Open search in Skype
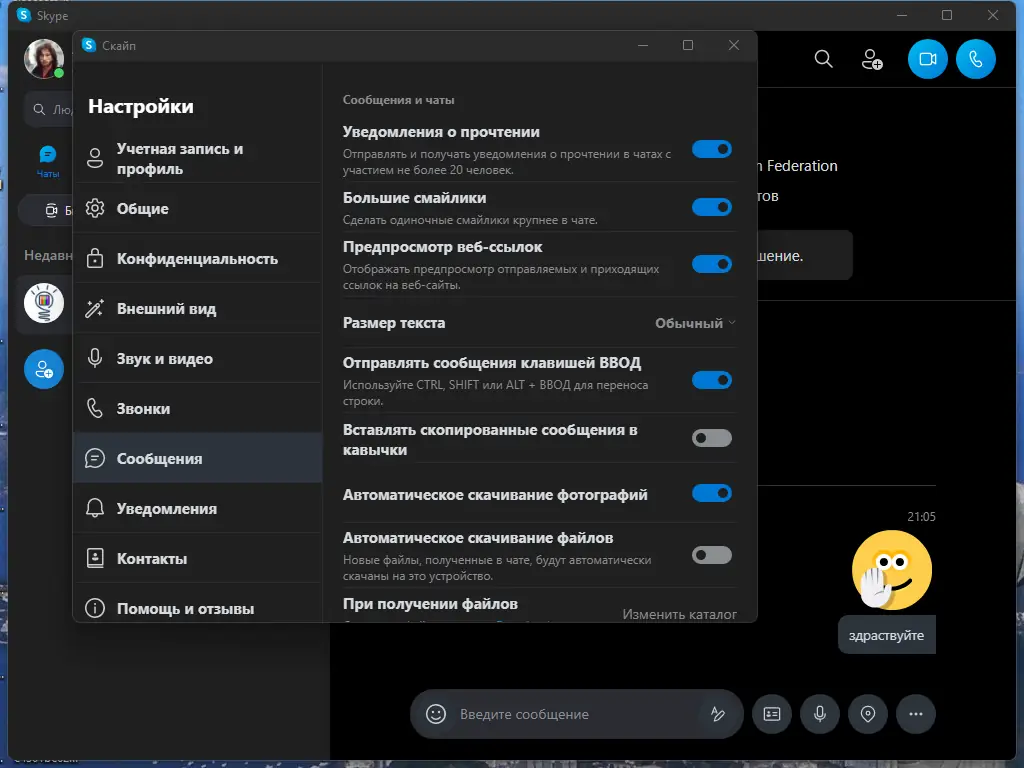Image resolution: width=1024 pixels, height=768 pixels. (824, 59)
